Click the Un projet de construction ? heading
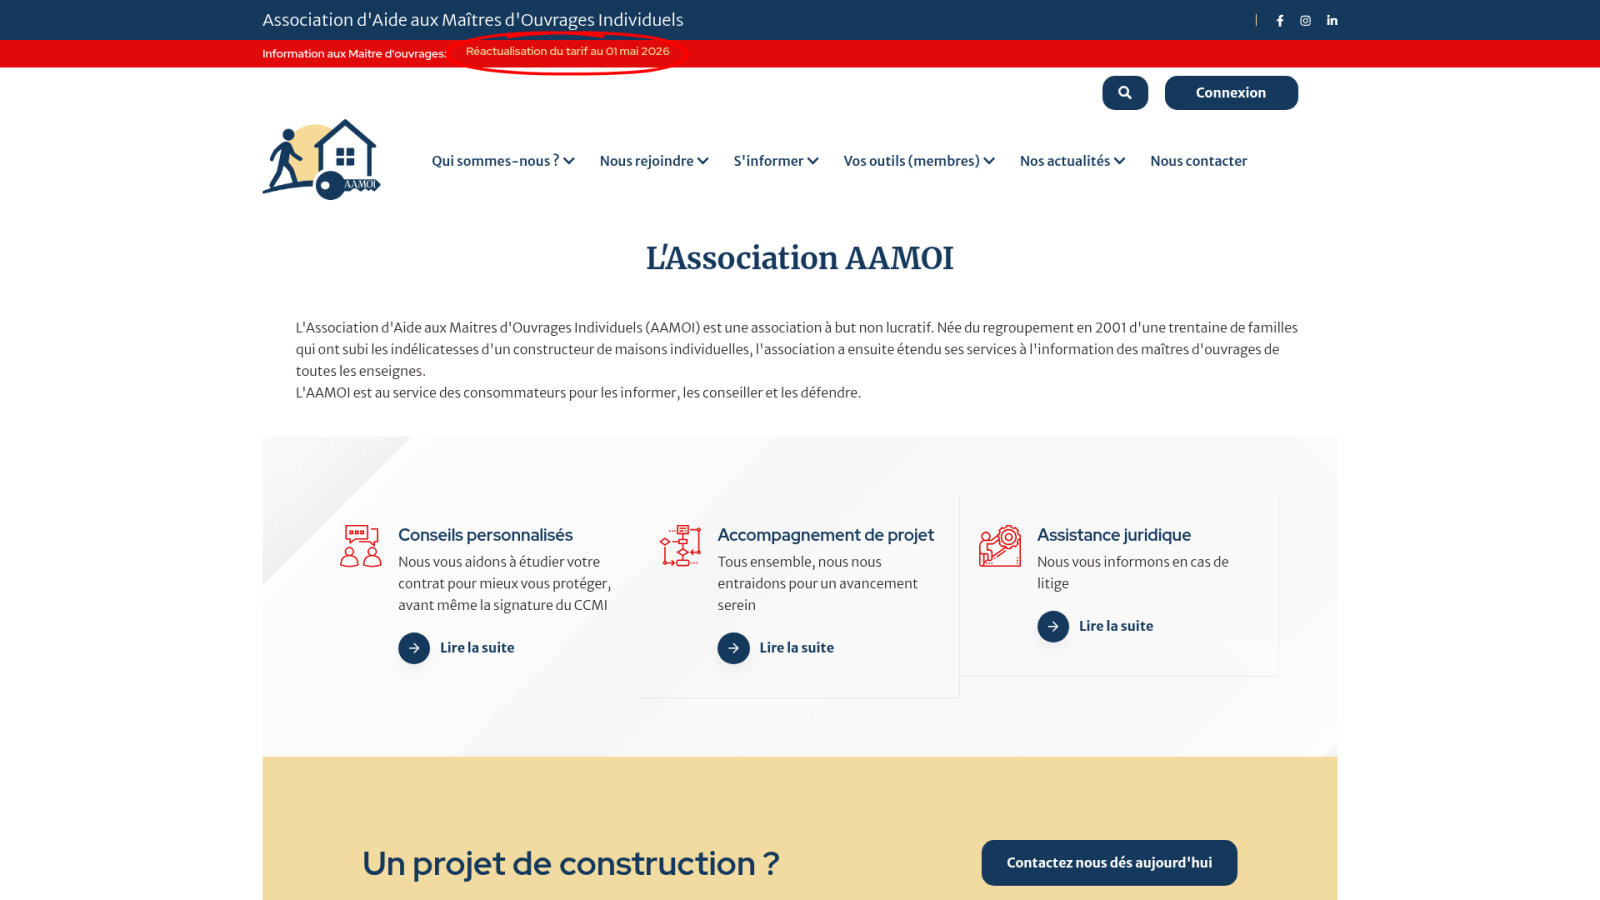The image size is (1600, 900). [570, 864]
